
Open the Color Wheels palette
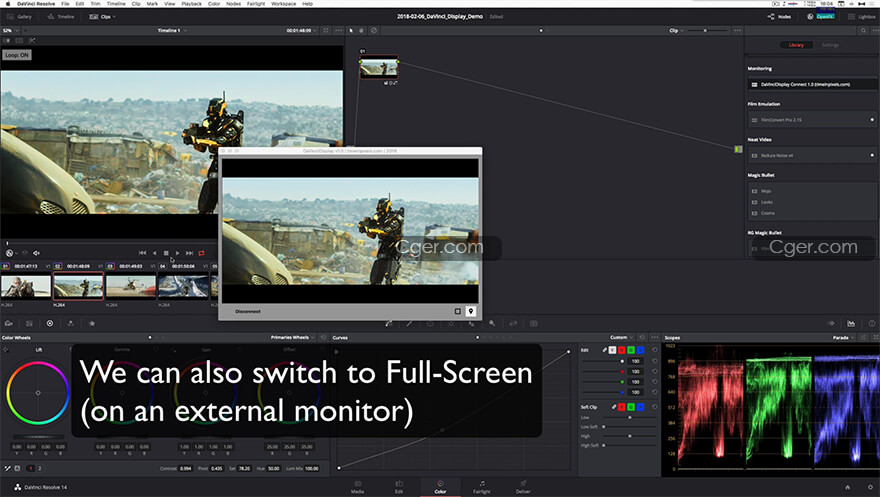[50, 323]
